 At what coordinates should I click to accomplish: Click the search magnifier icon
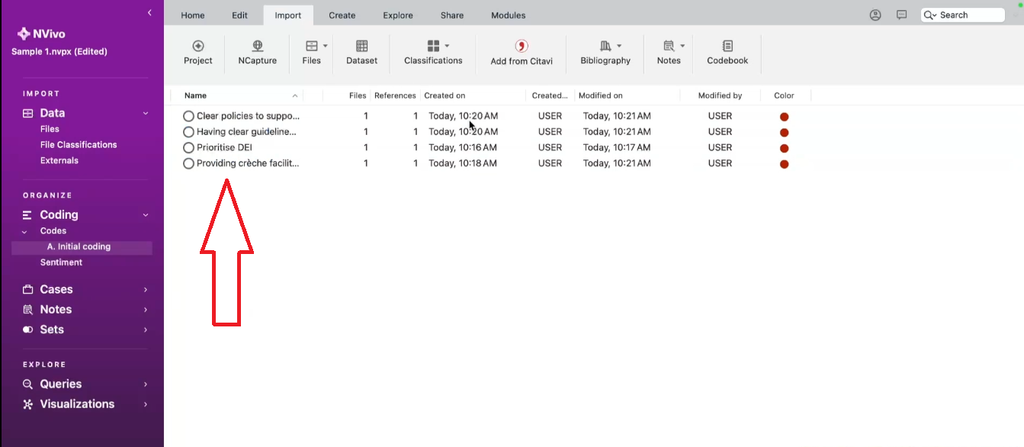point(929,15)
